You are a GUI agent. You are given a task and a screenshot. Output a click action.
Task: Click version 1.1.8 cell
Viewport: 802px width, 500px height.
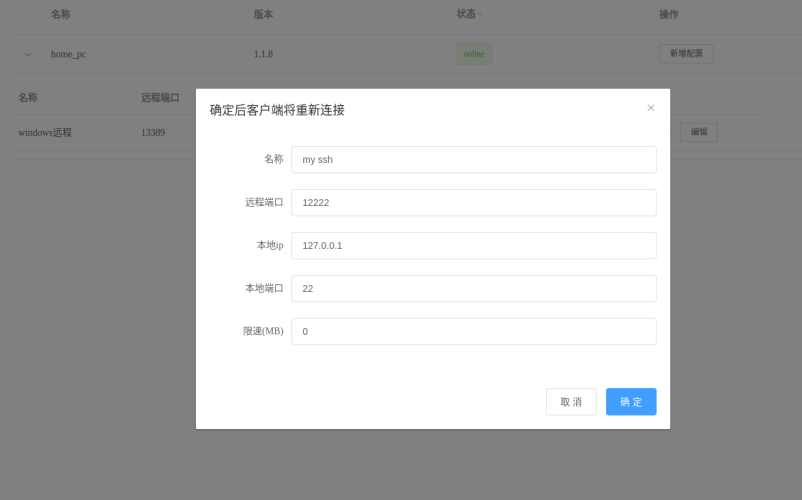point(263,54)
